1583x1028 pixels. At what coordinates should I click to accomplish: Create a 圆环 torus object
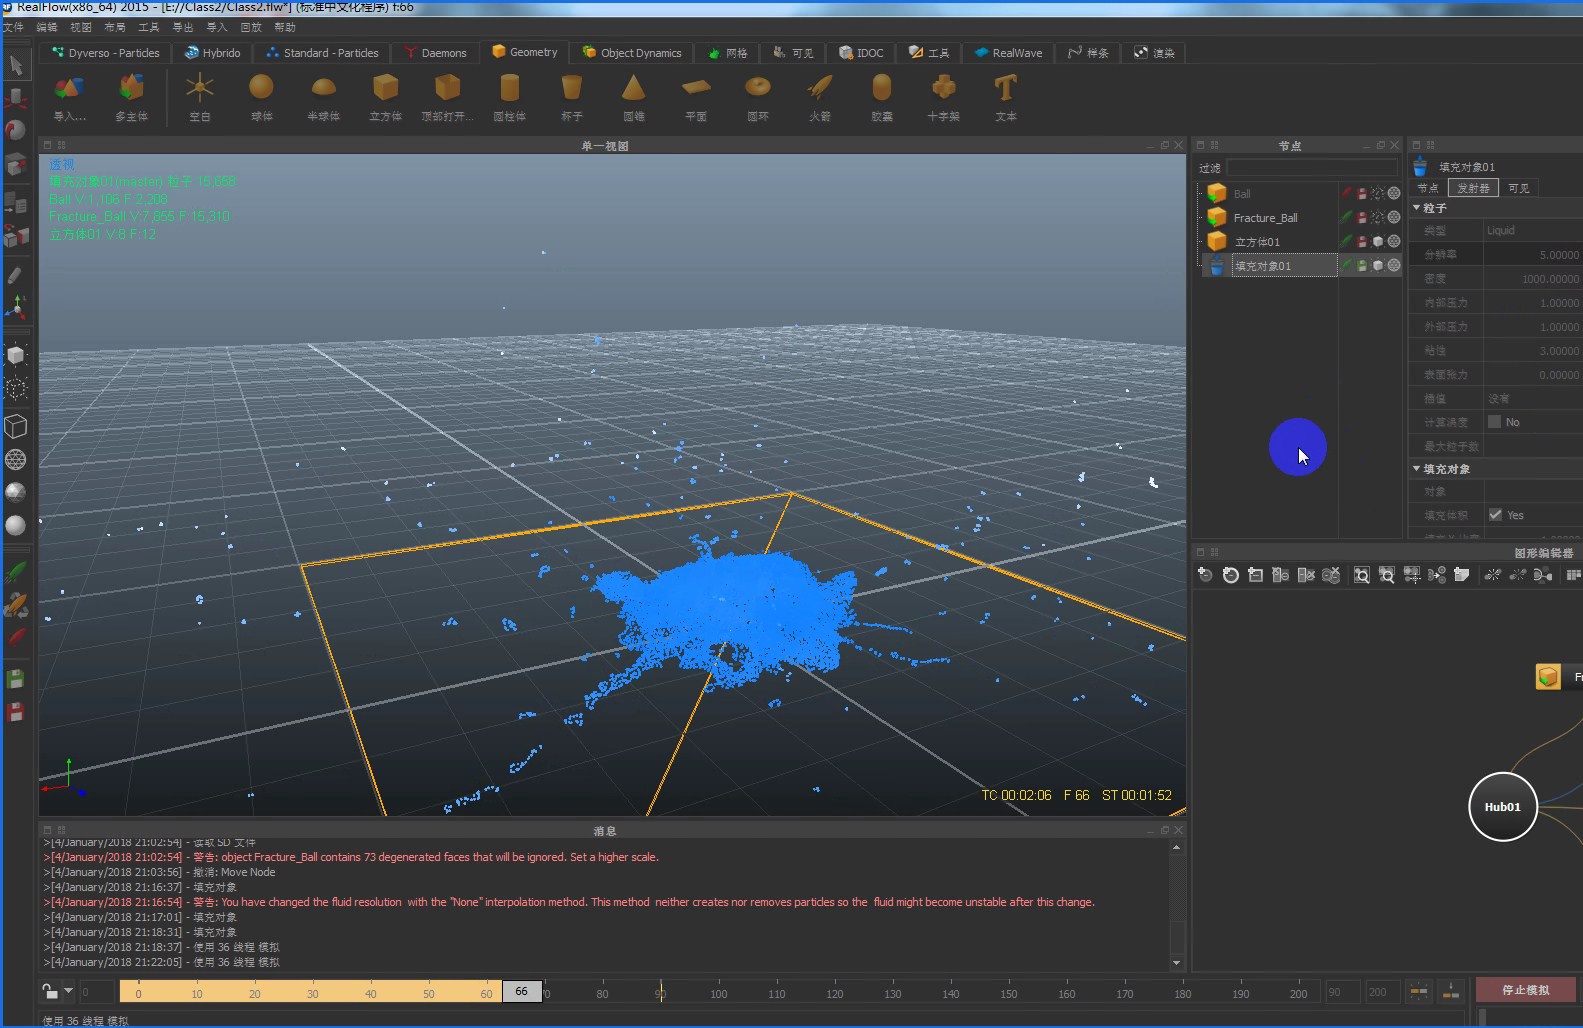point(758,89)
